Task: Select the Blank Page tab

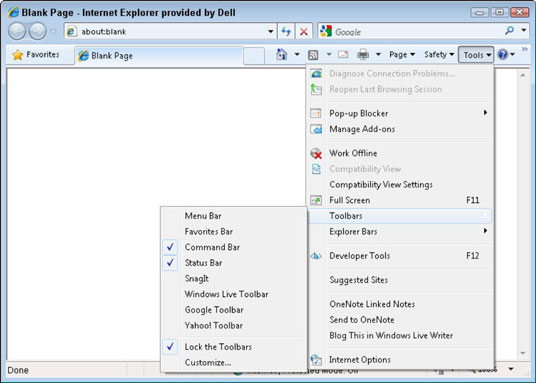Action: 159,55
